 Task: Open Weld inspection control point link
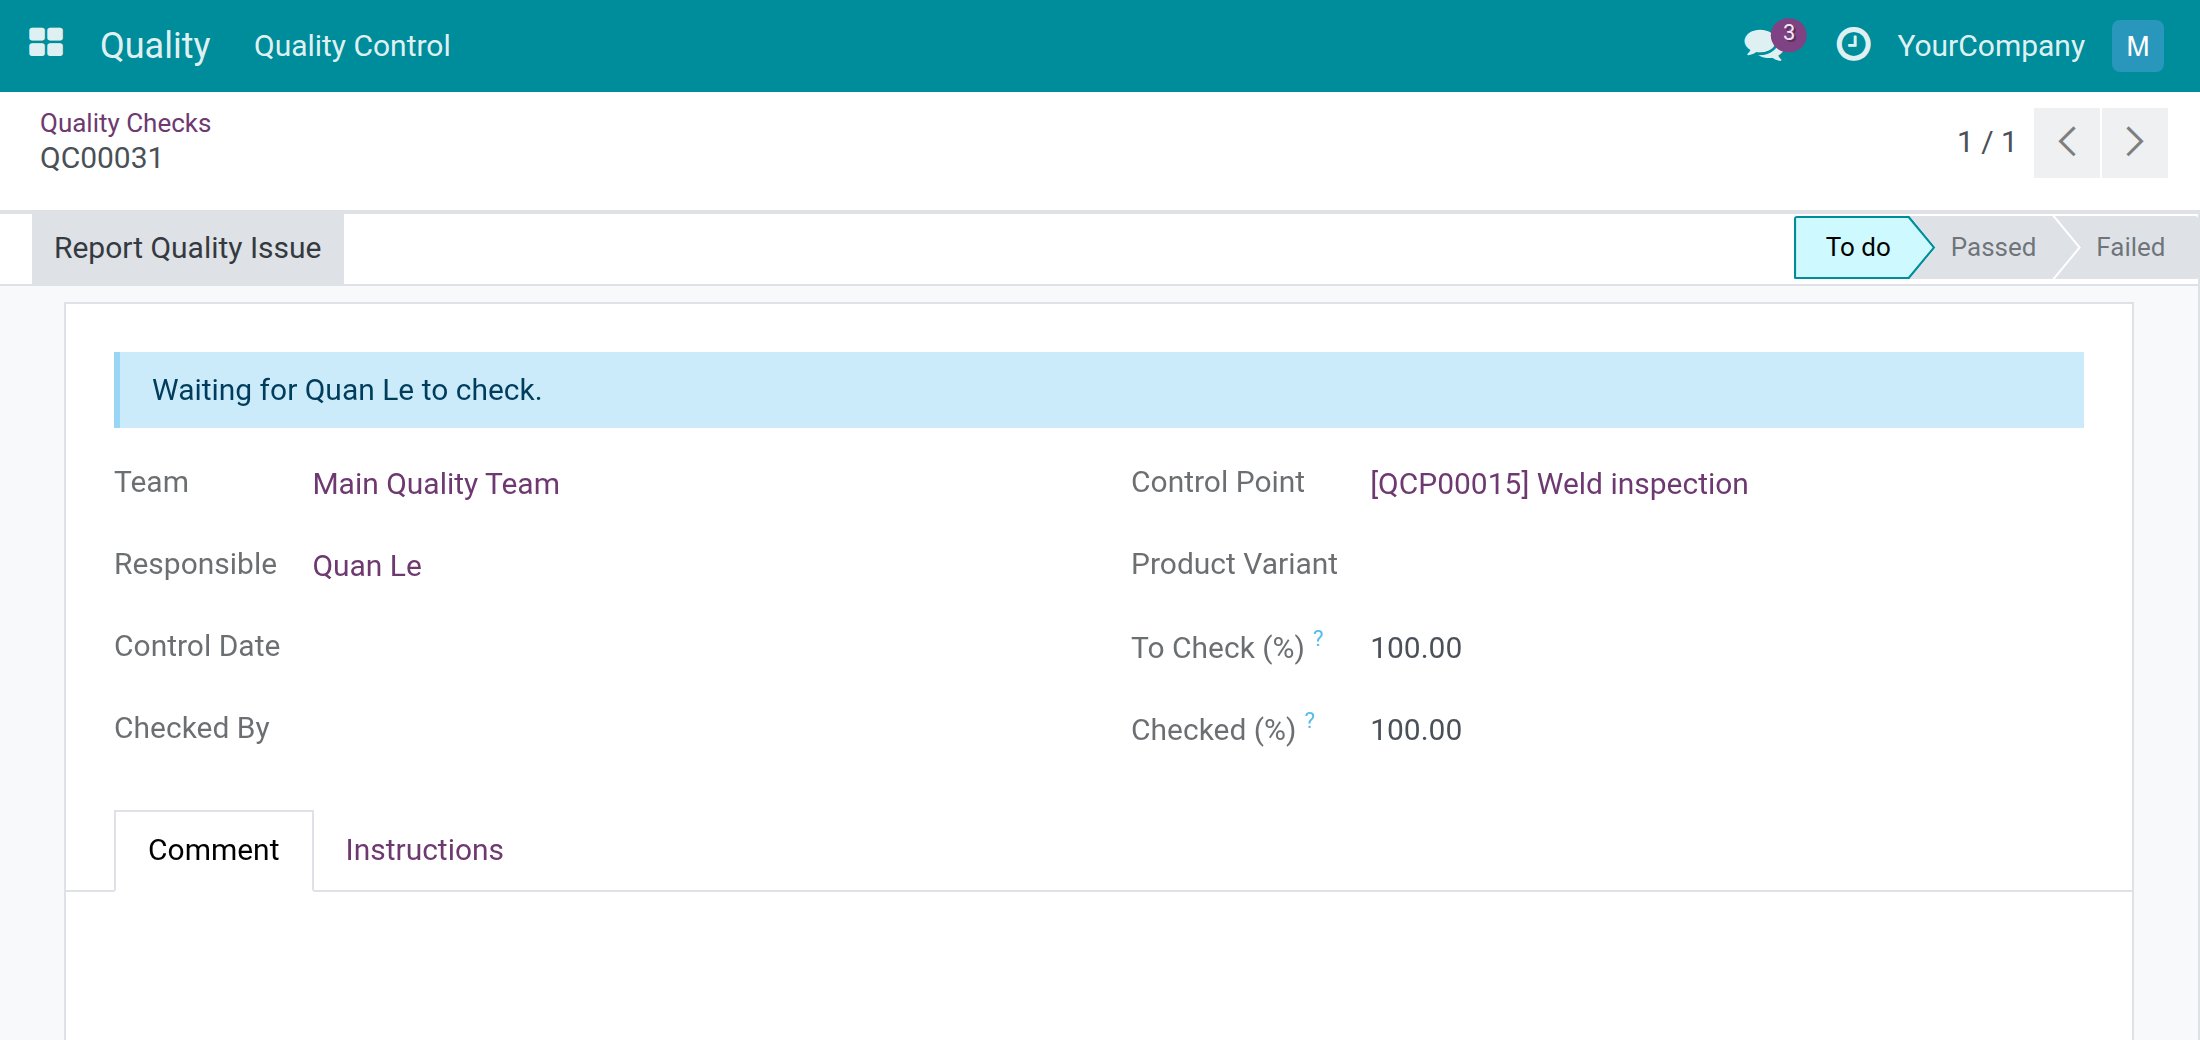[x=1559, y=484]
